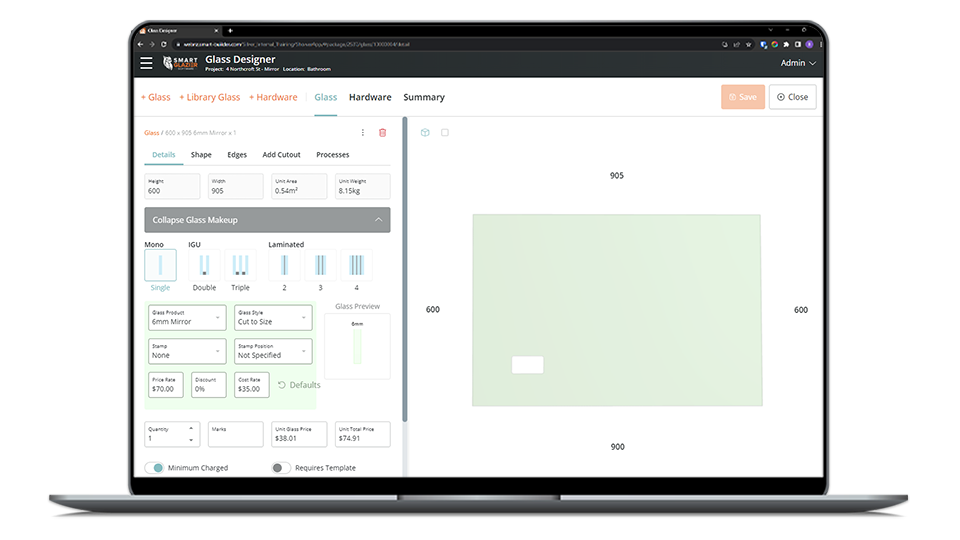Reset rates with the Defaults link
Image resolution: width=960 pixels, height=540 pixels.
tap(299, 385)
